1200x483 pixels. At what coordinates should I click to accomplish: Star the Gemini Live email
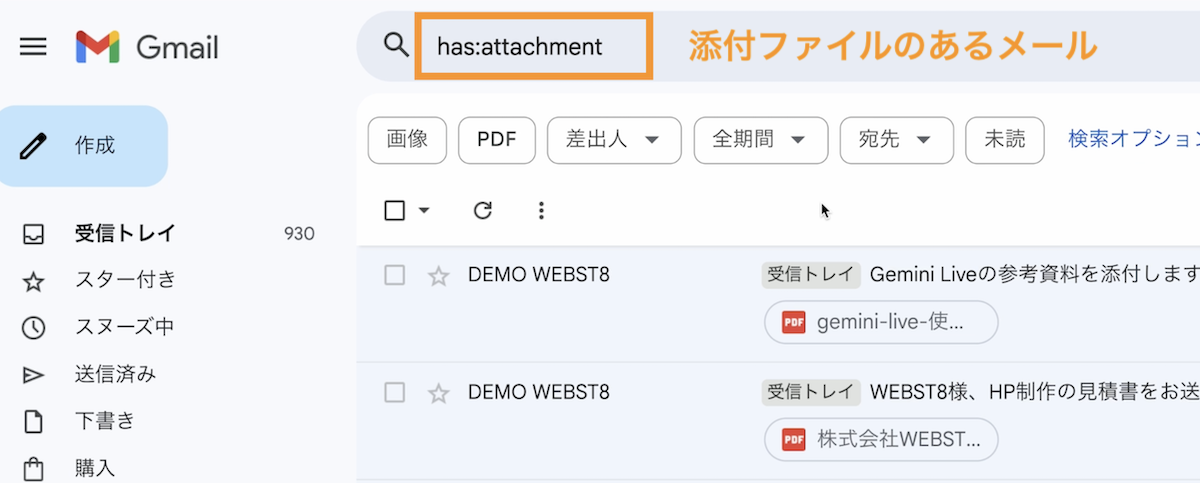click(439, 276)
